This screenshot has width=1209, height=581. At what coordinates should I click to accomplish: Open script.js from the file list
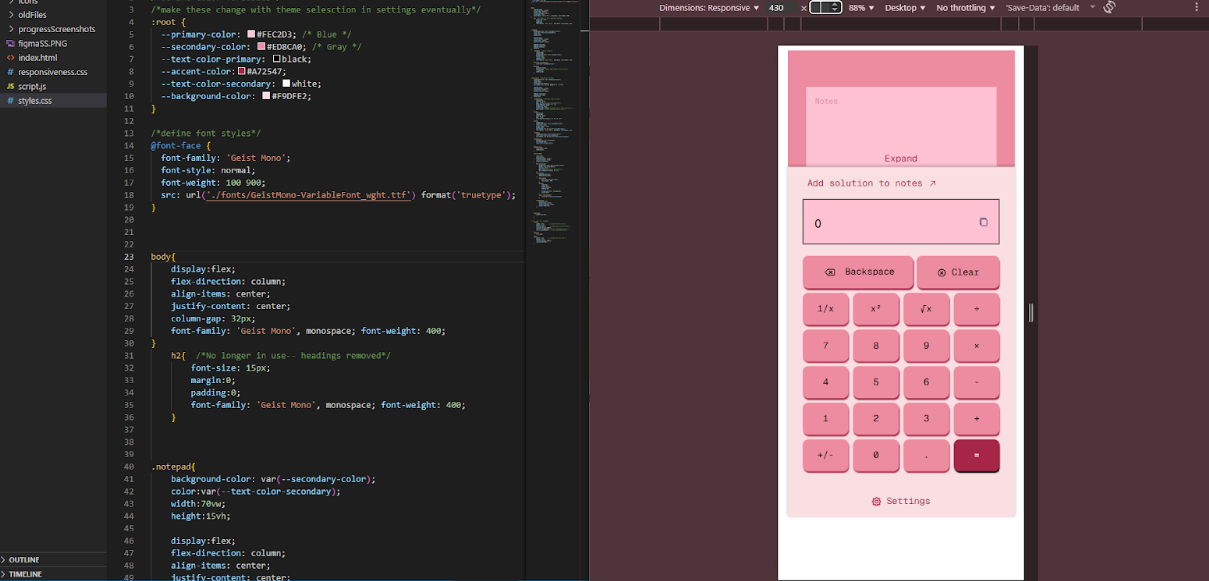tap(32, 87)
